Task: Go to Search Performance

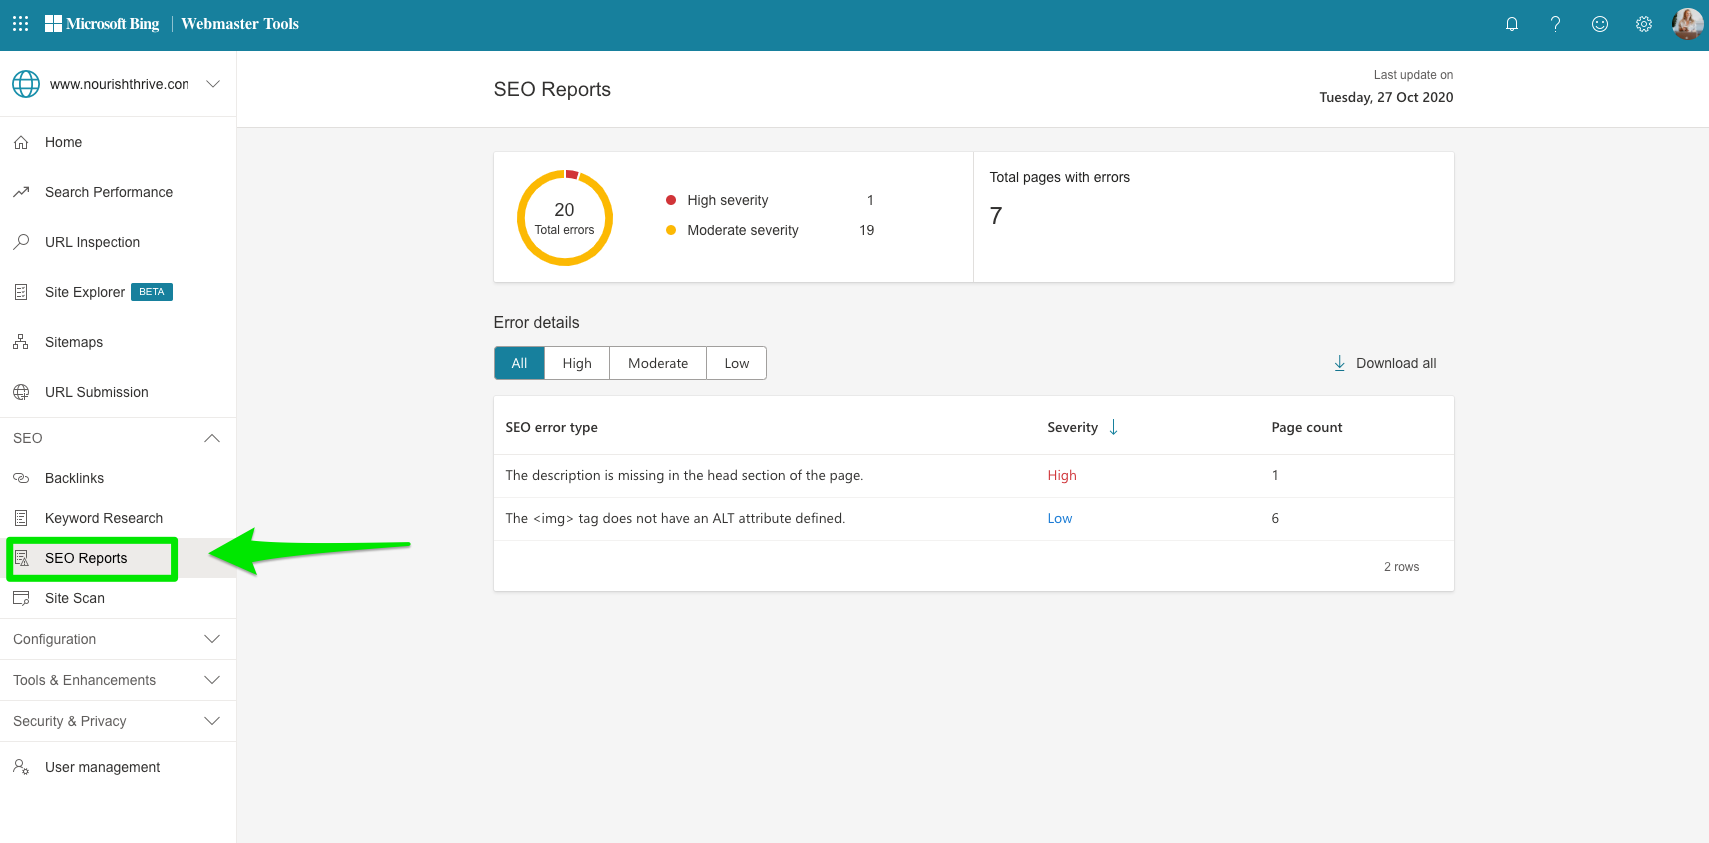Action: pos(108,192)
